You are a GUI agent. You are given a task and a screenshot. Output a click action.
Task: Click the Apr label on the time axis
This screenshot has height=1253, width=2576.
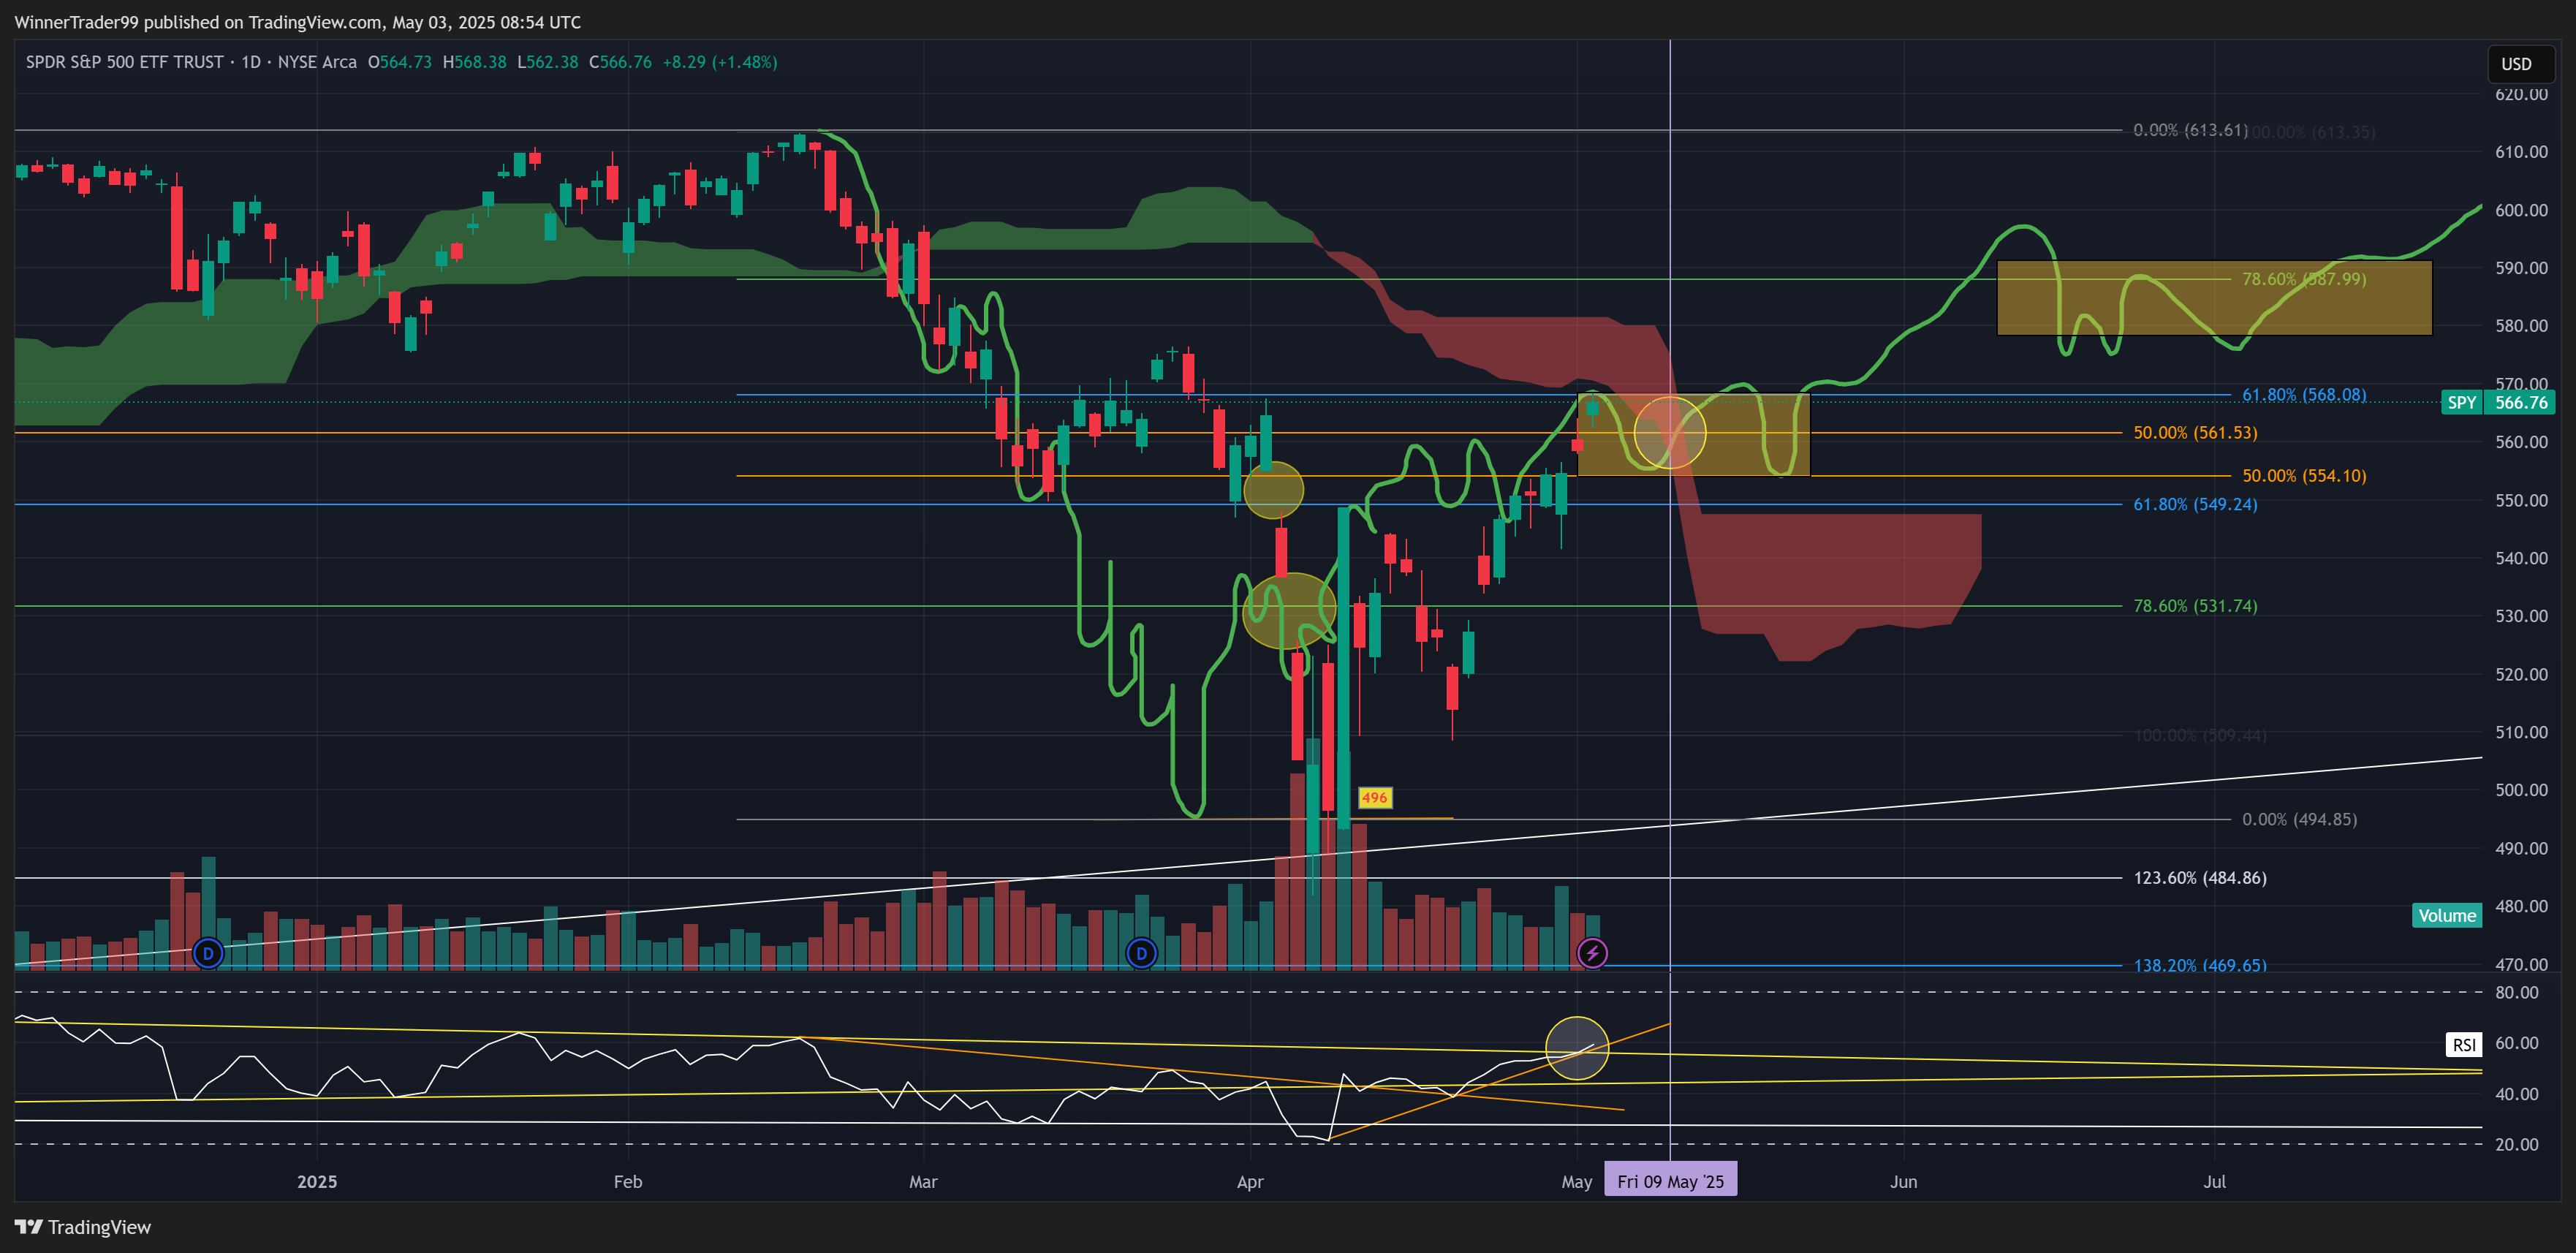[1250, 1181]
